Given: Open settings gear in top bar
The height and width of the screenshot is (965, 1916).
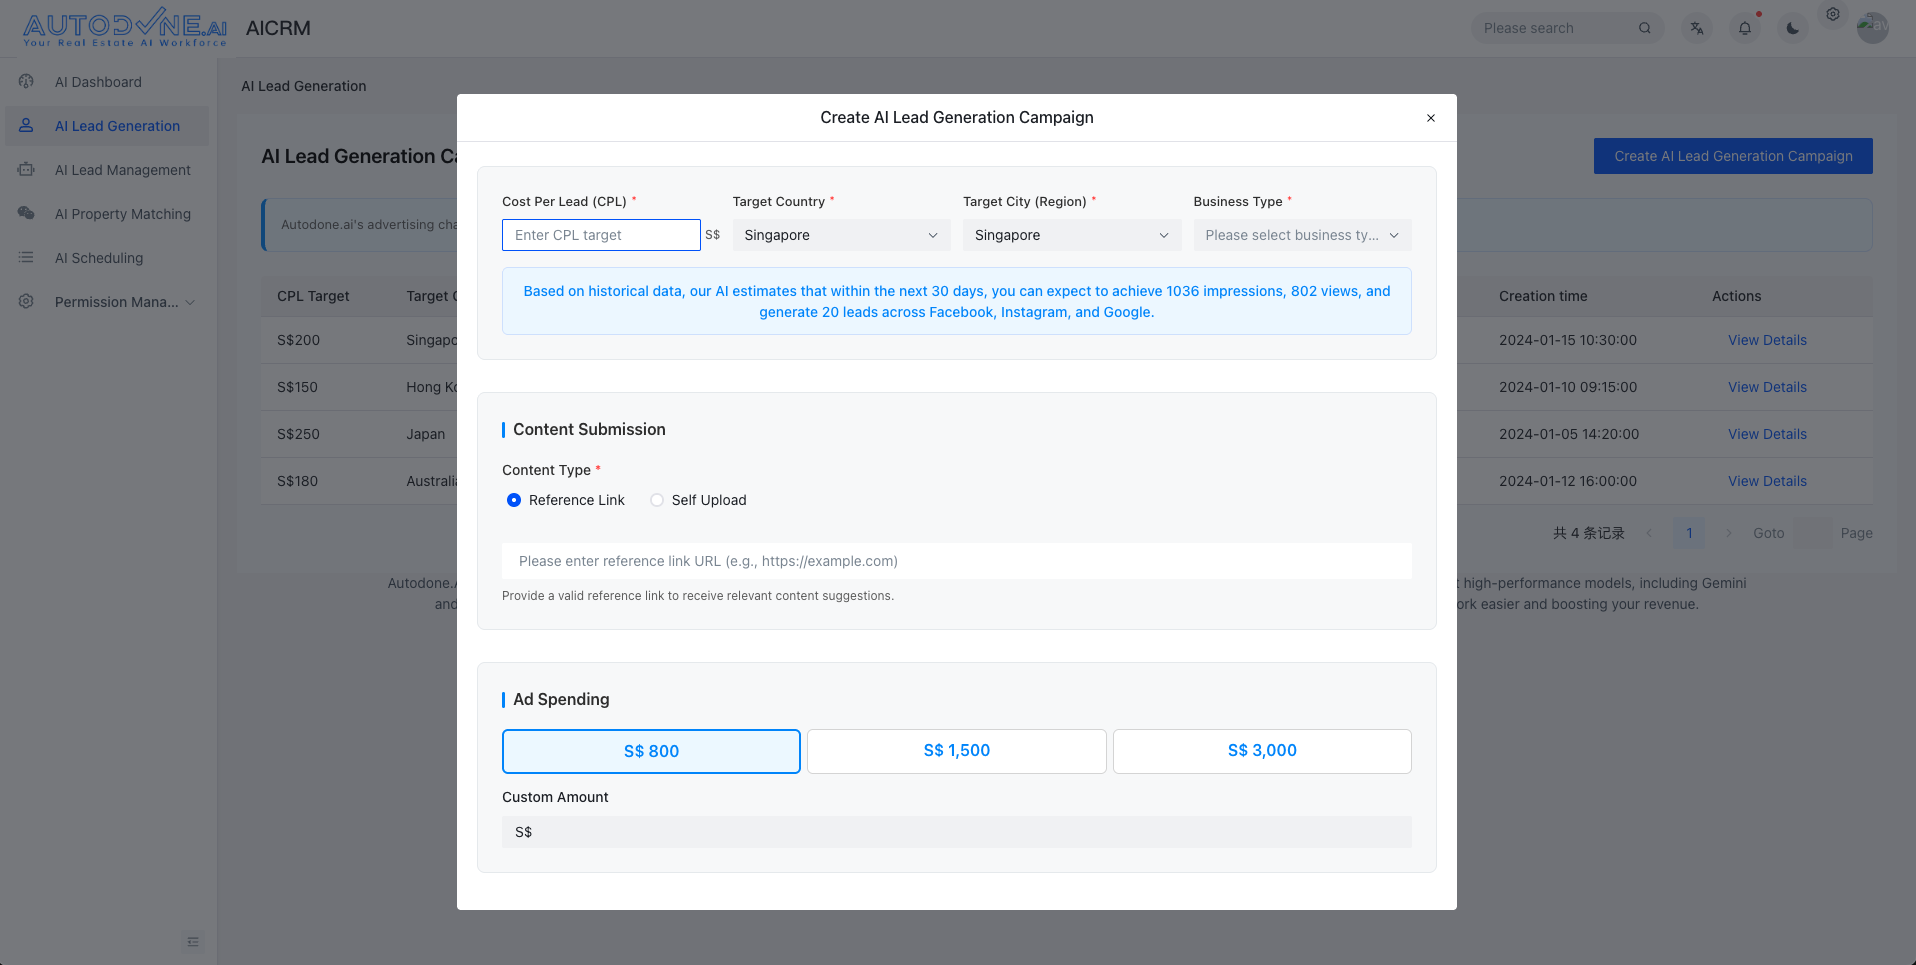Looking at the screenshot, I should pyautogui.click(x=1833, y=14).
